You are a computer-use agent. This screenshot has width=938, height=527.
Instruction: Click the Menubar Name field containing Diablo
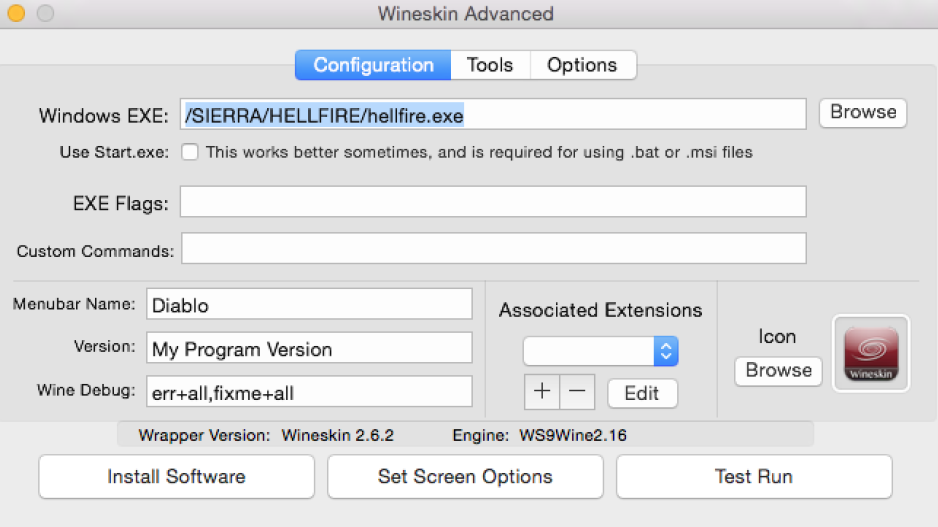pyautogui.click(x=309, y=304)
